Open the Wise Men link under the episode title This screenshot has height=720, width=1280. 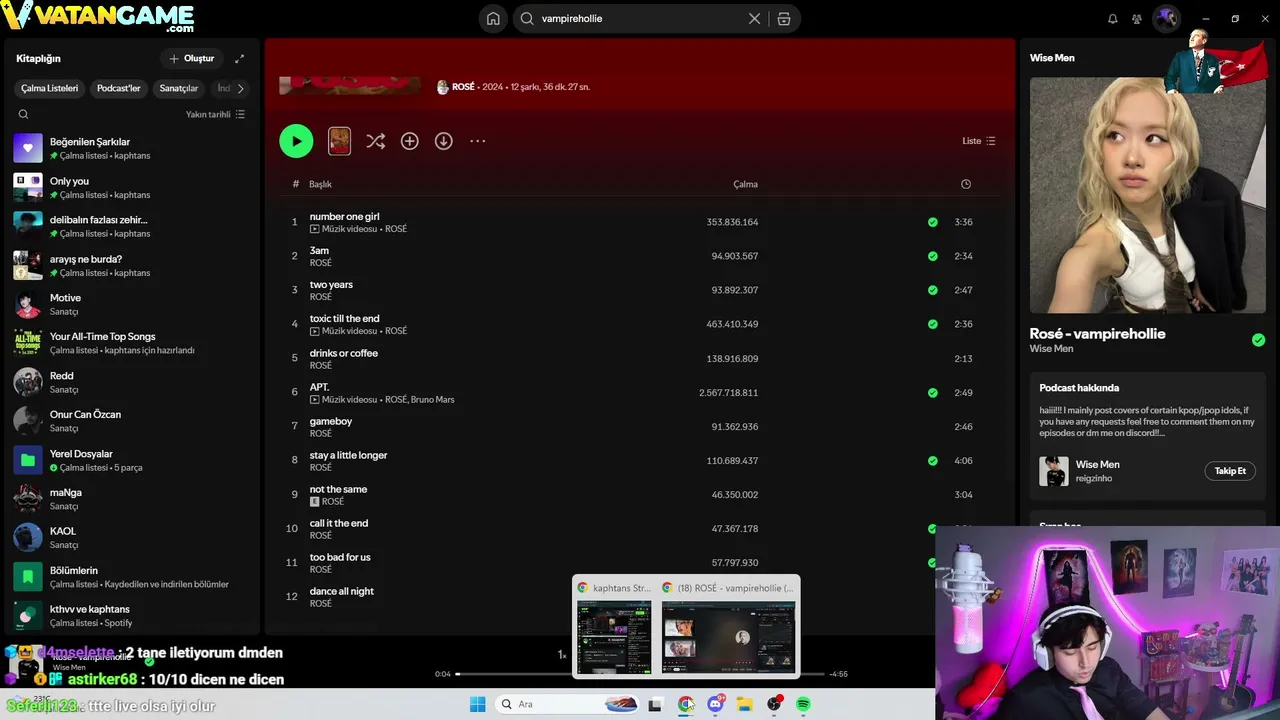click(x=1051, y=349)
